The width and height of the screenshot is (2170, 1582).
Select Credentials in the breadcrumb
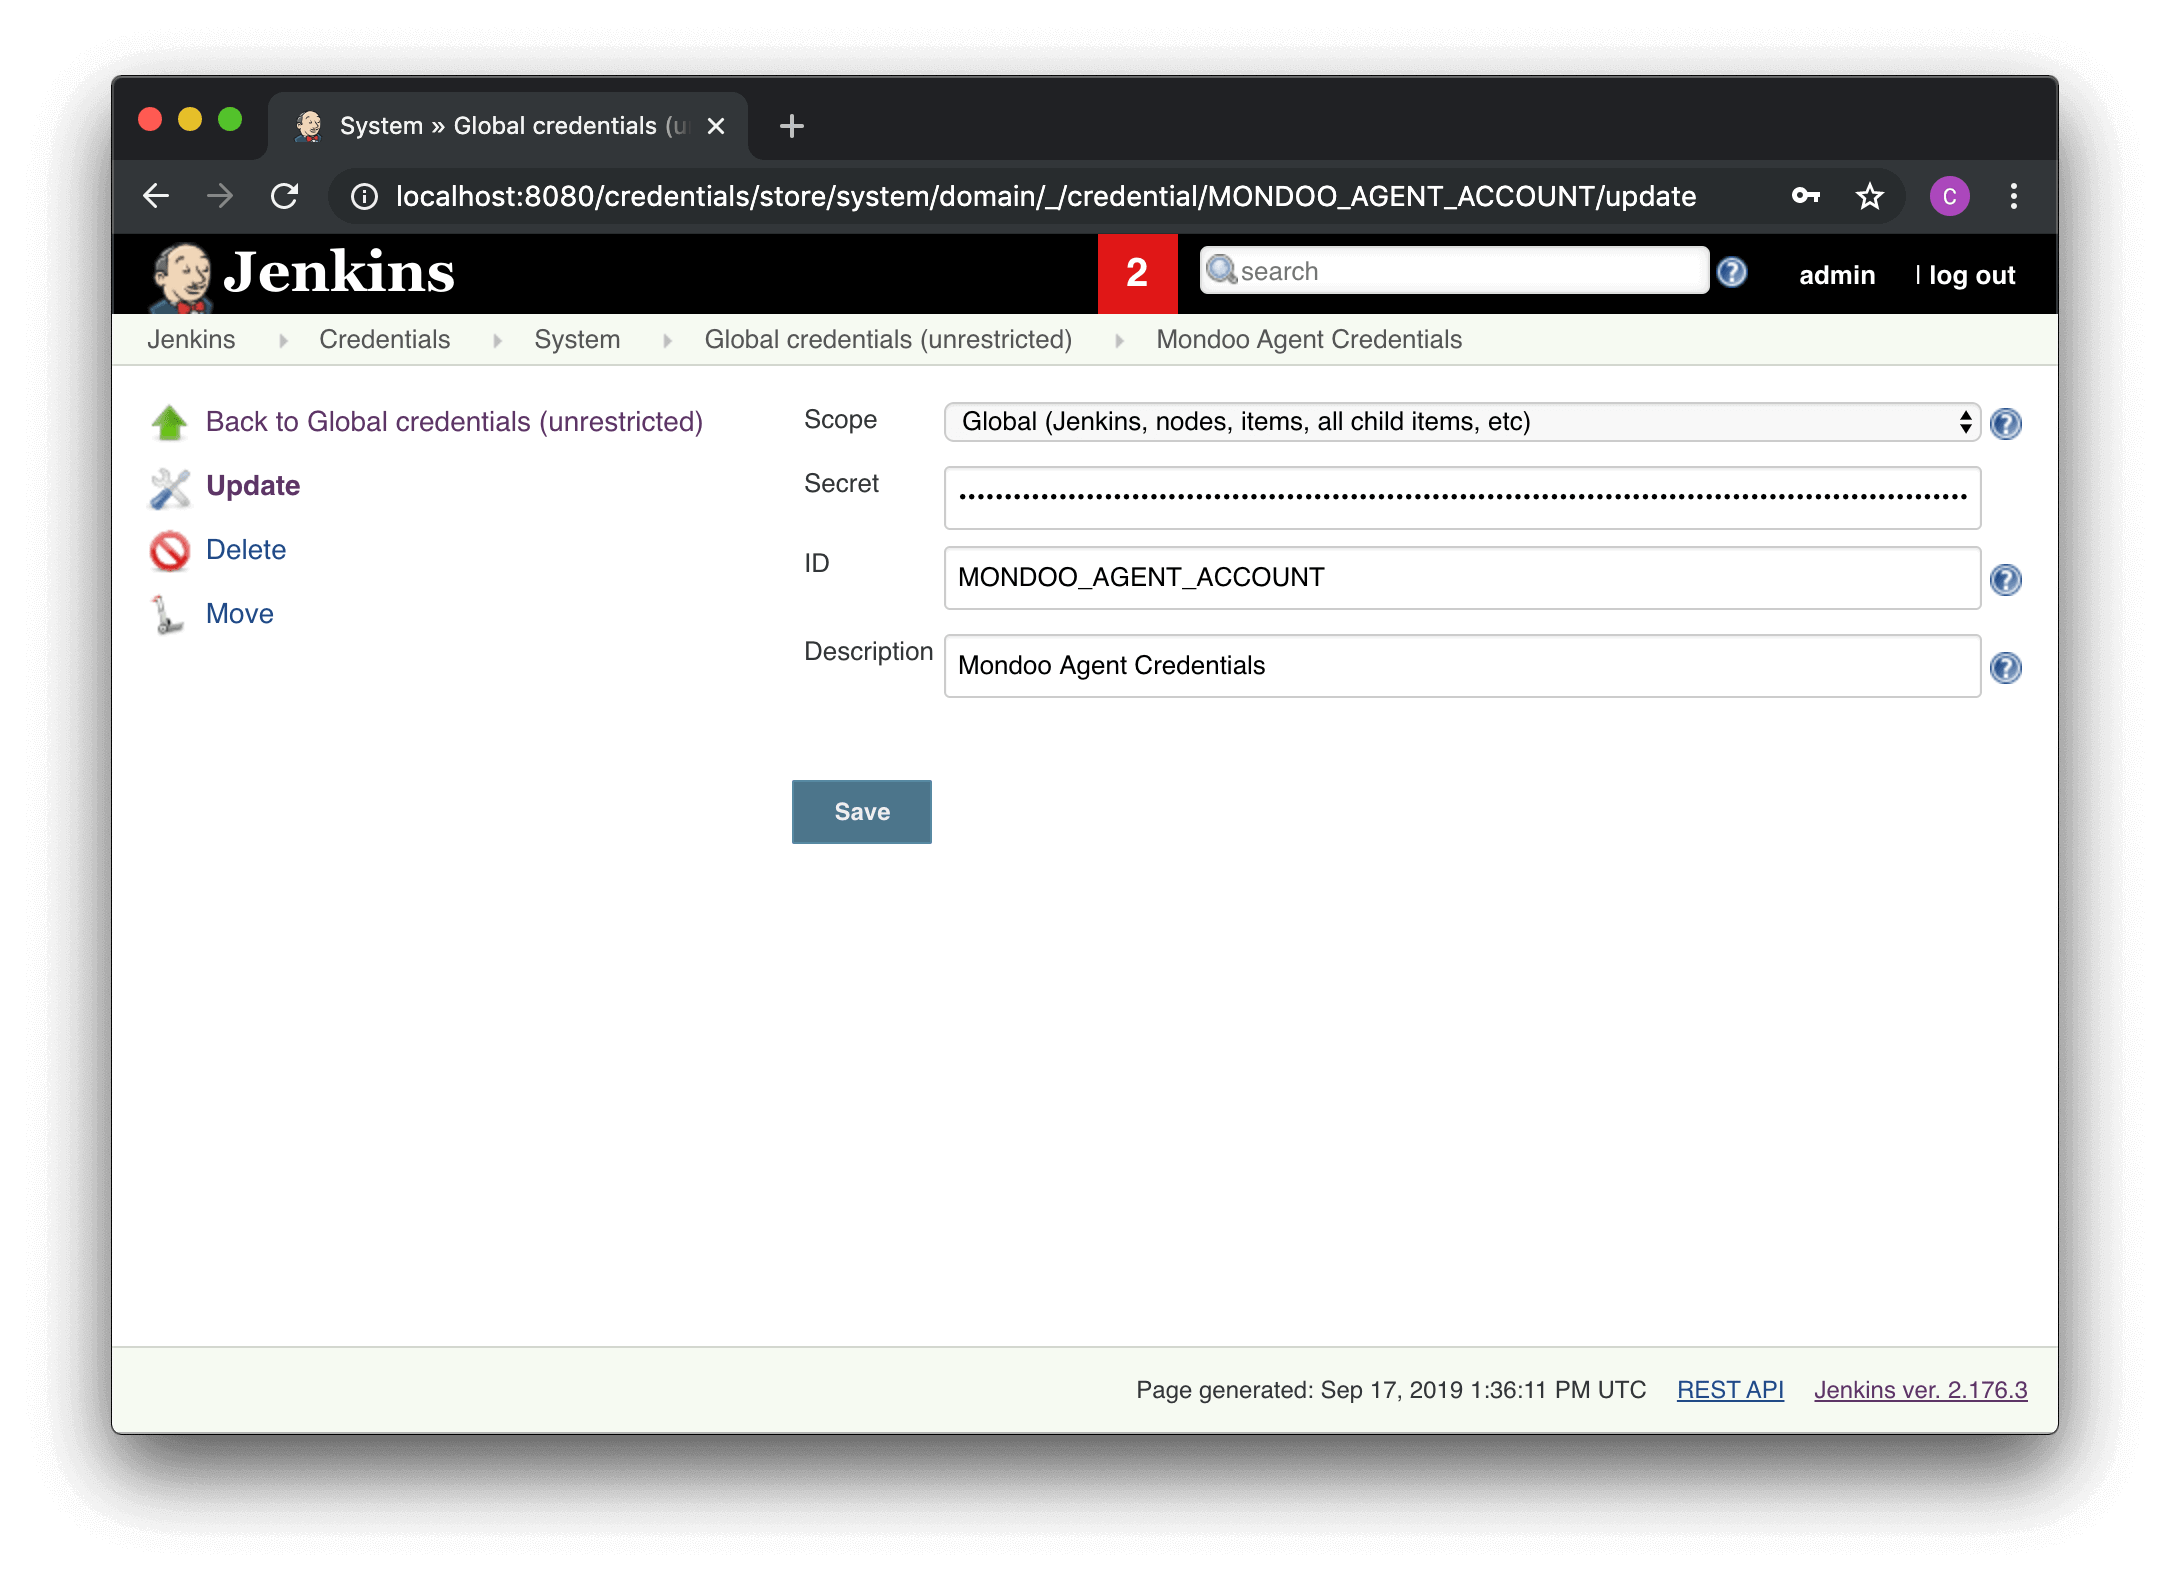[x=384, y=339]
